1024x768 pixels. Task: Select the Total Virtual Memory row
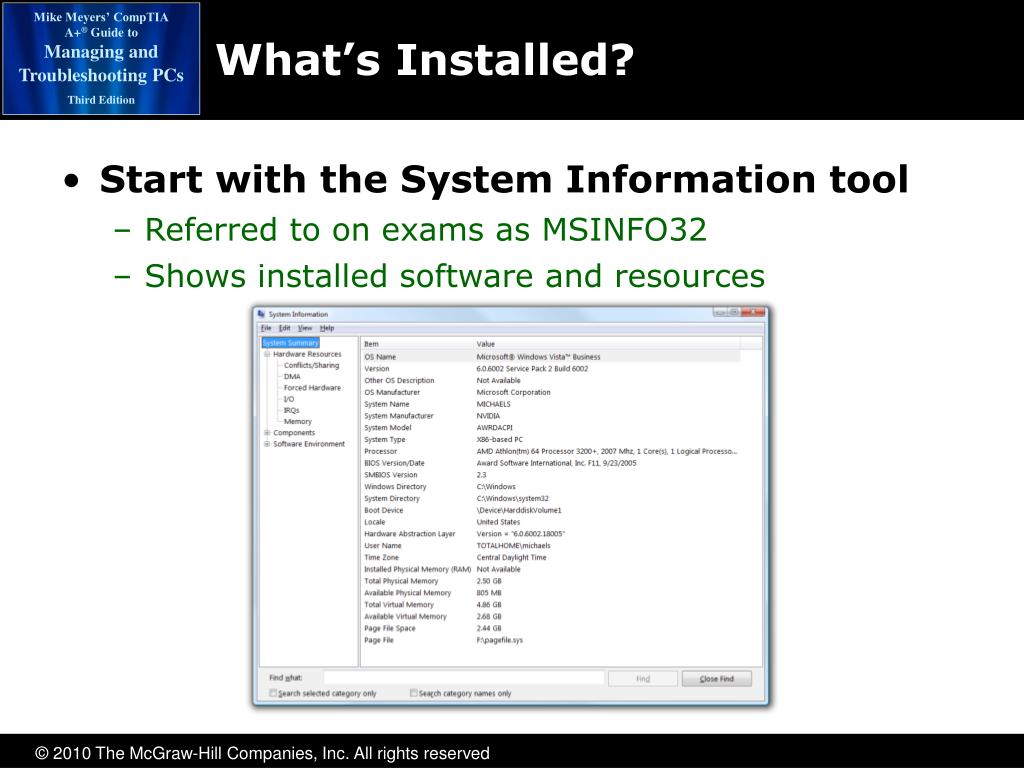551,605
